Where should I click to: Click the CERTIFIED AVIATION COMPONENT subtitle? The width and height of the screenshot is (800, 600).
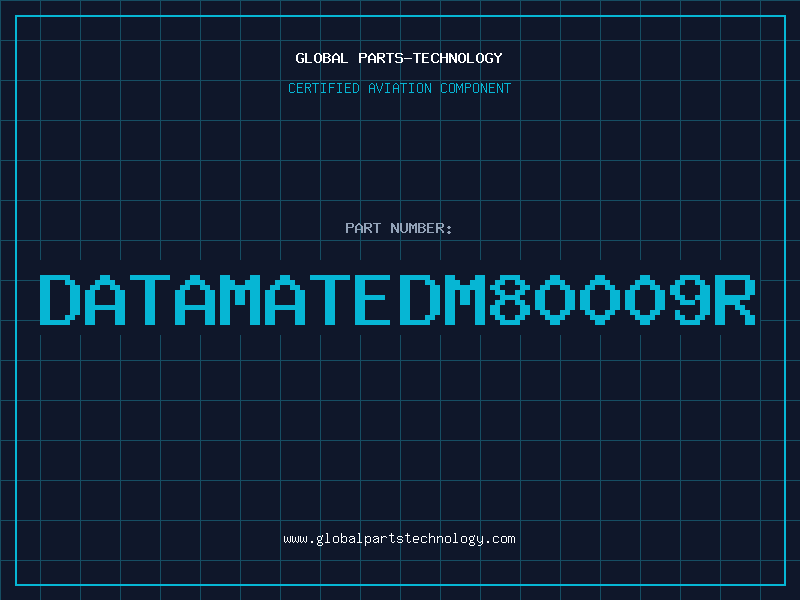coord(399,88)
